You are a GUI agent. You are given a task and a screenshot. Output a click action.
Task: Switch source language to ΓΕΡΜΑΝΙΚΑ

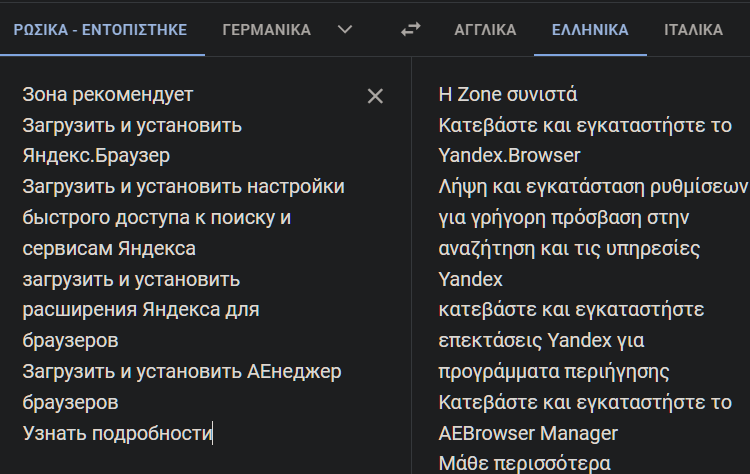(266, 30)
